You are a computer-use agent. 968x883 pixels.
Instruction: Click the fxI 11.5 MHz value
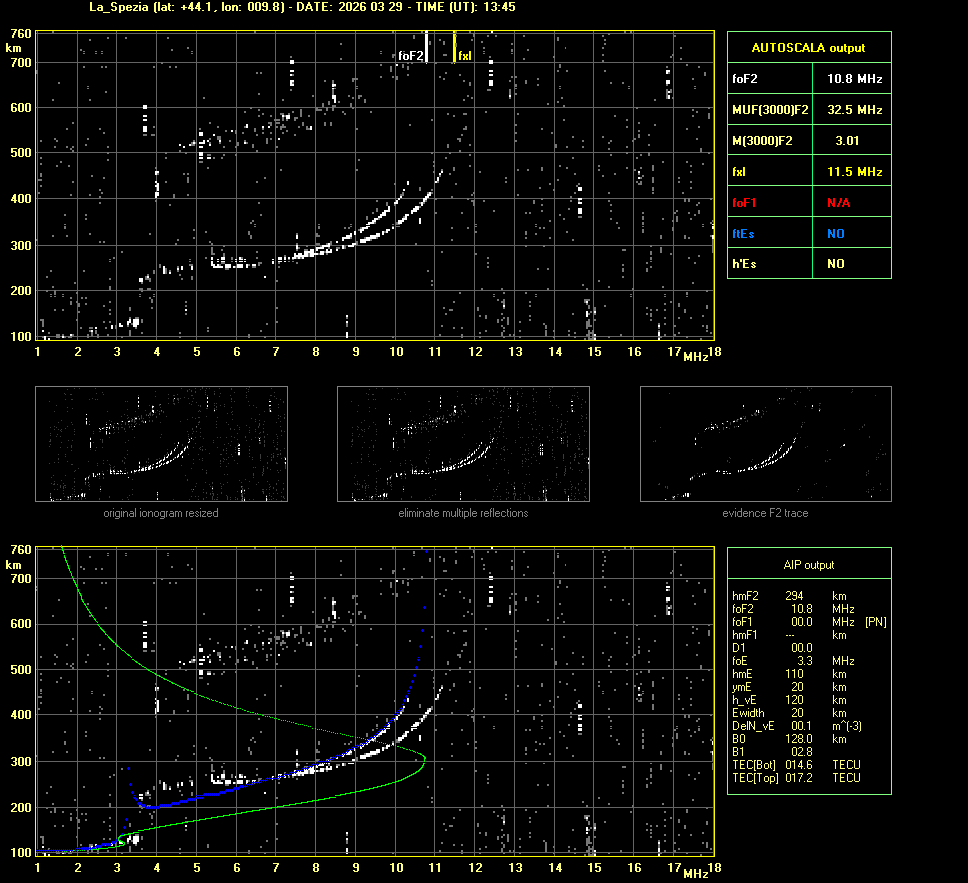pos(854,172)
